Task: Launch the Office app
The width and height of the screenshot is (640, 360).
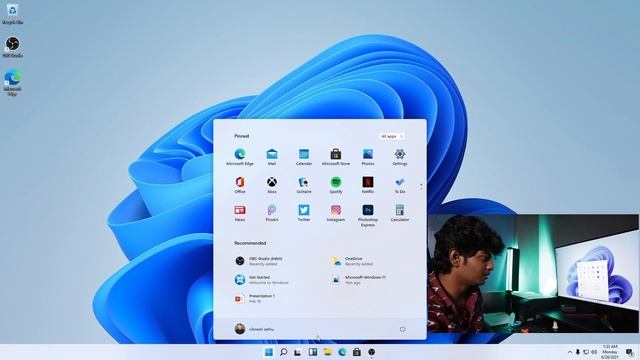Action: tap(240, 185)
